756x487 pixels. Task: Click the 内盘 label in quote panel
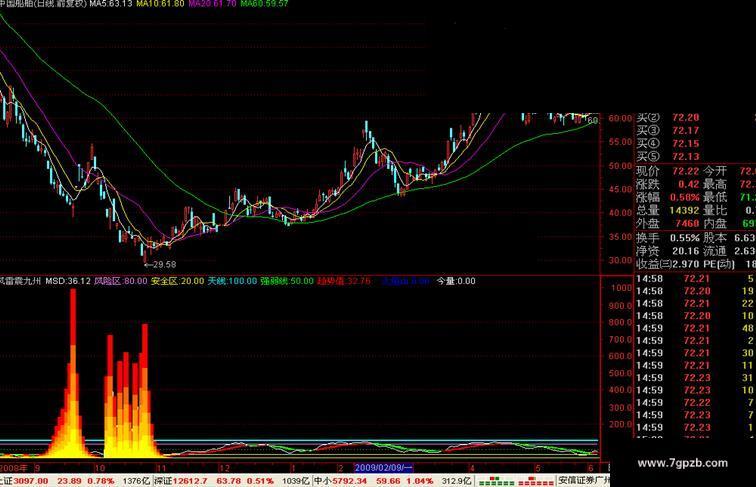[x=715, y=223]
